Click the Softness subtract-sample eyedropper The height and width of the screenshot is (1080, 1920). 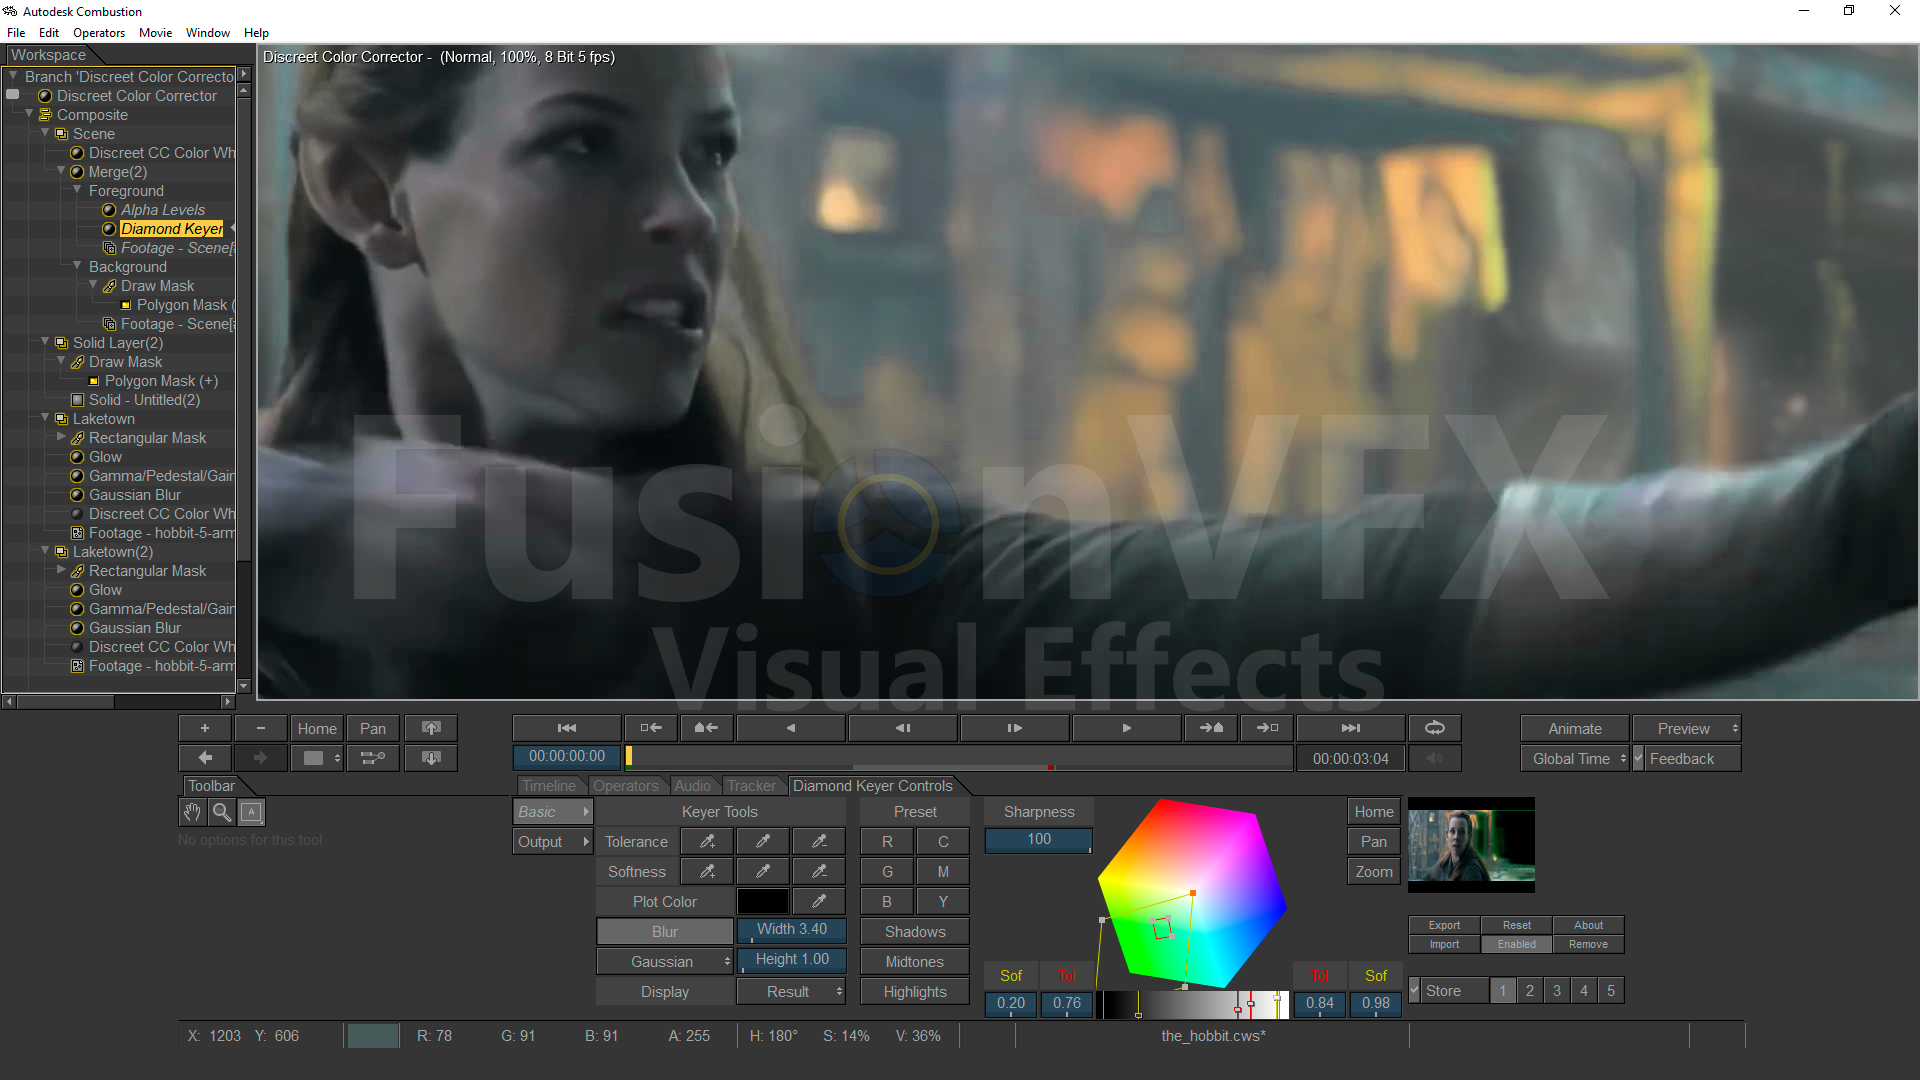pyautogui.click(x=819, y=872)
